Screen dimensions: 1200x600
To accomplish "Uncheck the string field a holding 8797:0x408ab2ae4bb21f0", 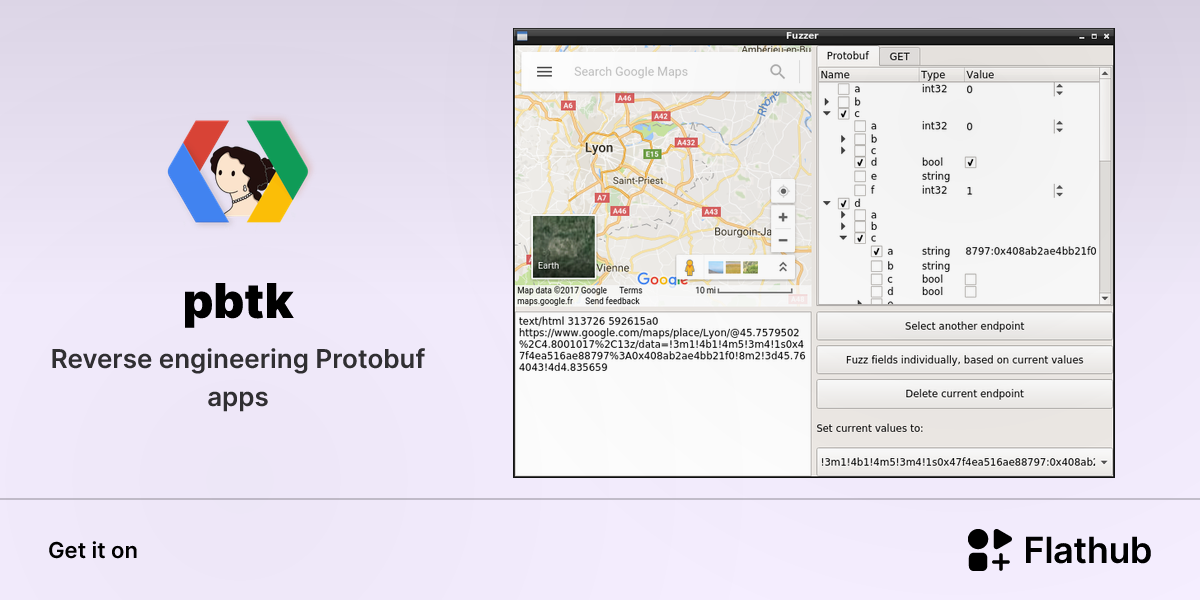I will point(877,251).
